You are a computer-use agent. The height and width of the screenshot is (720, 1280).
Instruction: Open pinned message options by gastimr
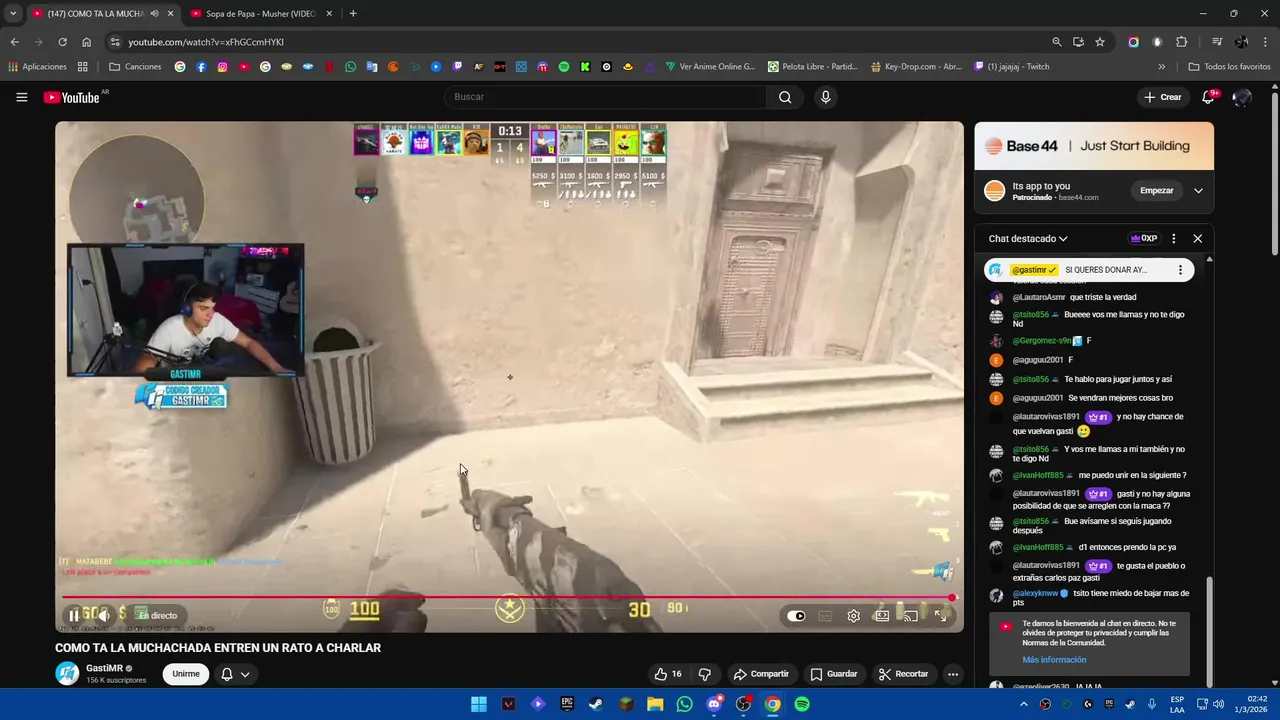click(x=1180, y=270)
